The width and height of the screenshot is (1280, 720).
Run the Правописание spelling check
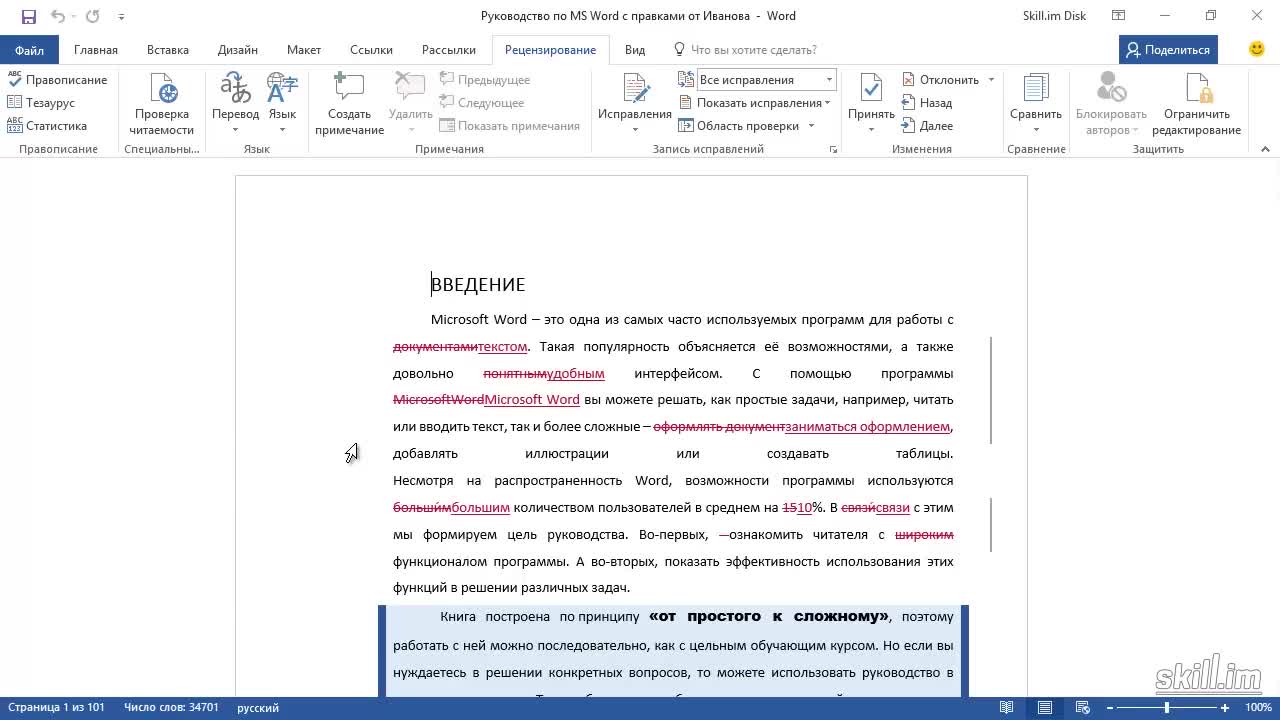click(57, 80)
